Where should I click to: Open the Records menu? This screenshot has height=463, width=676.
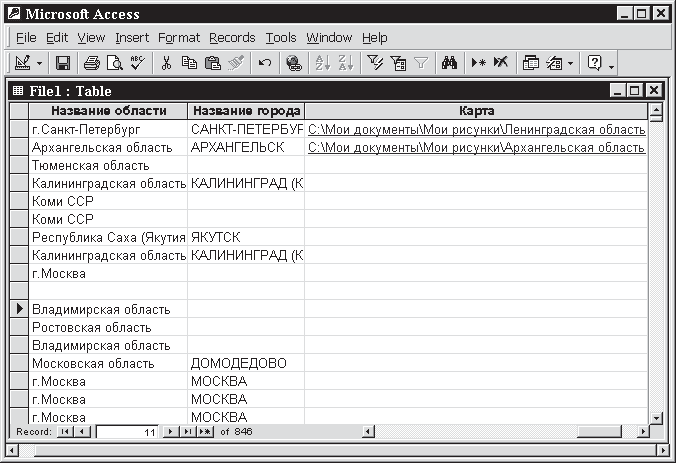(232, 38)
